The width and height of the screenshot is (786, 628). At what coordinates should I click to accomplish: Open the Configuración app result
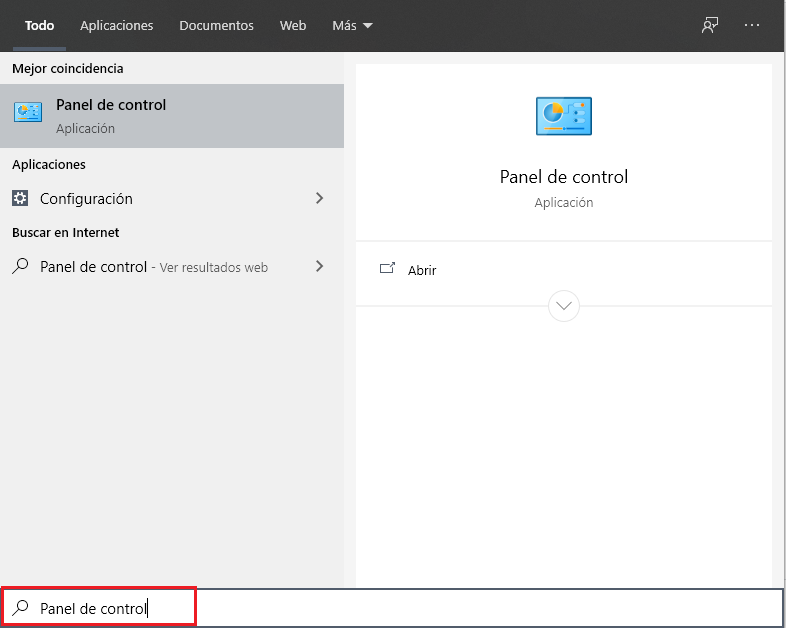point(86,198)
